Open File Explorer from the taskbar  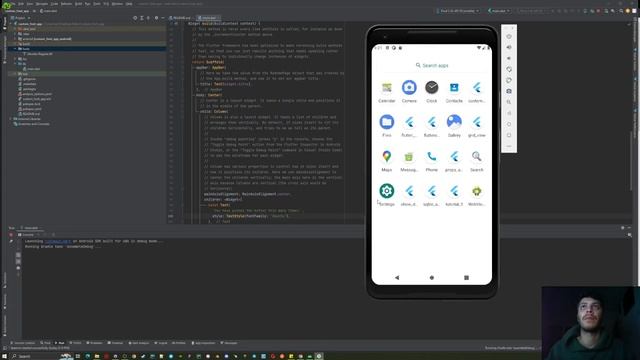click(x=97, y=356)
